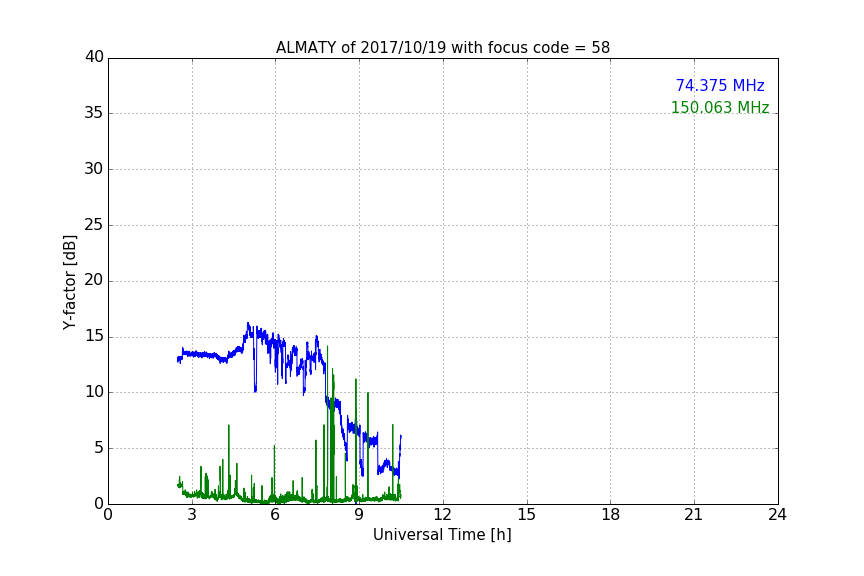864x576 pixels.
Task: Click x-axis tick label '12'
Action: point(442,515)
